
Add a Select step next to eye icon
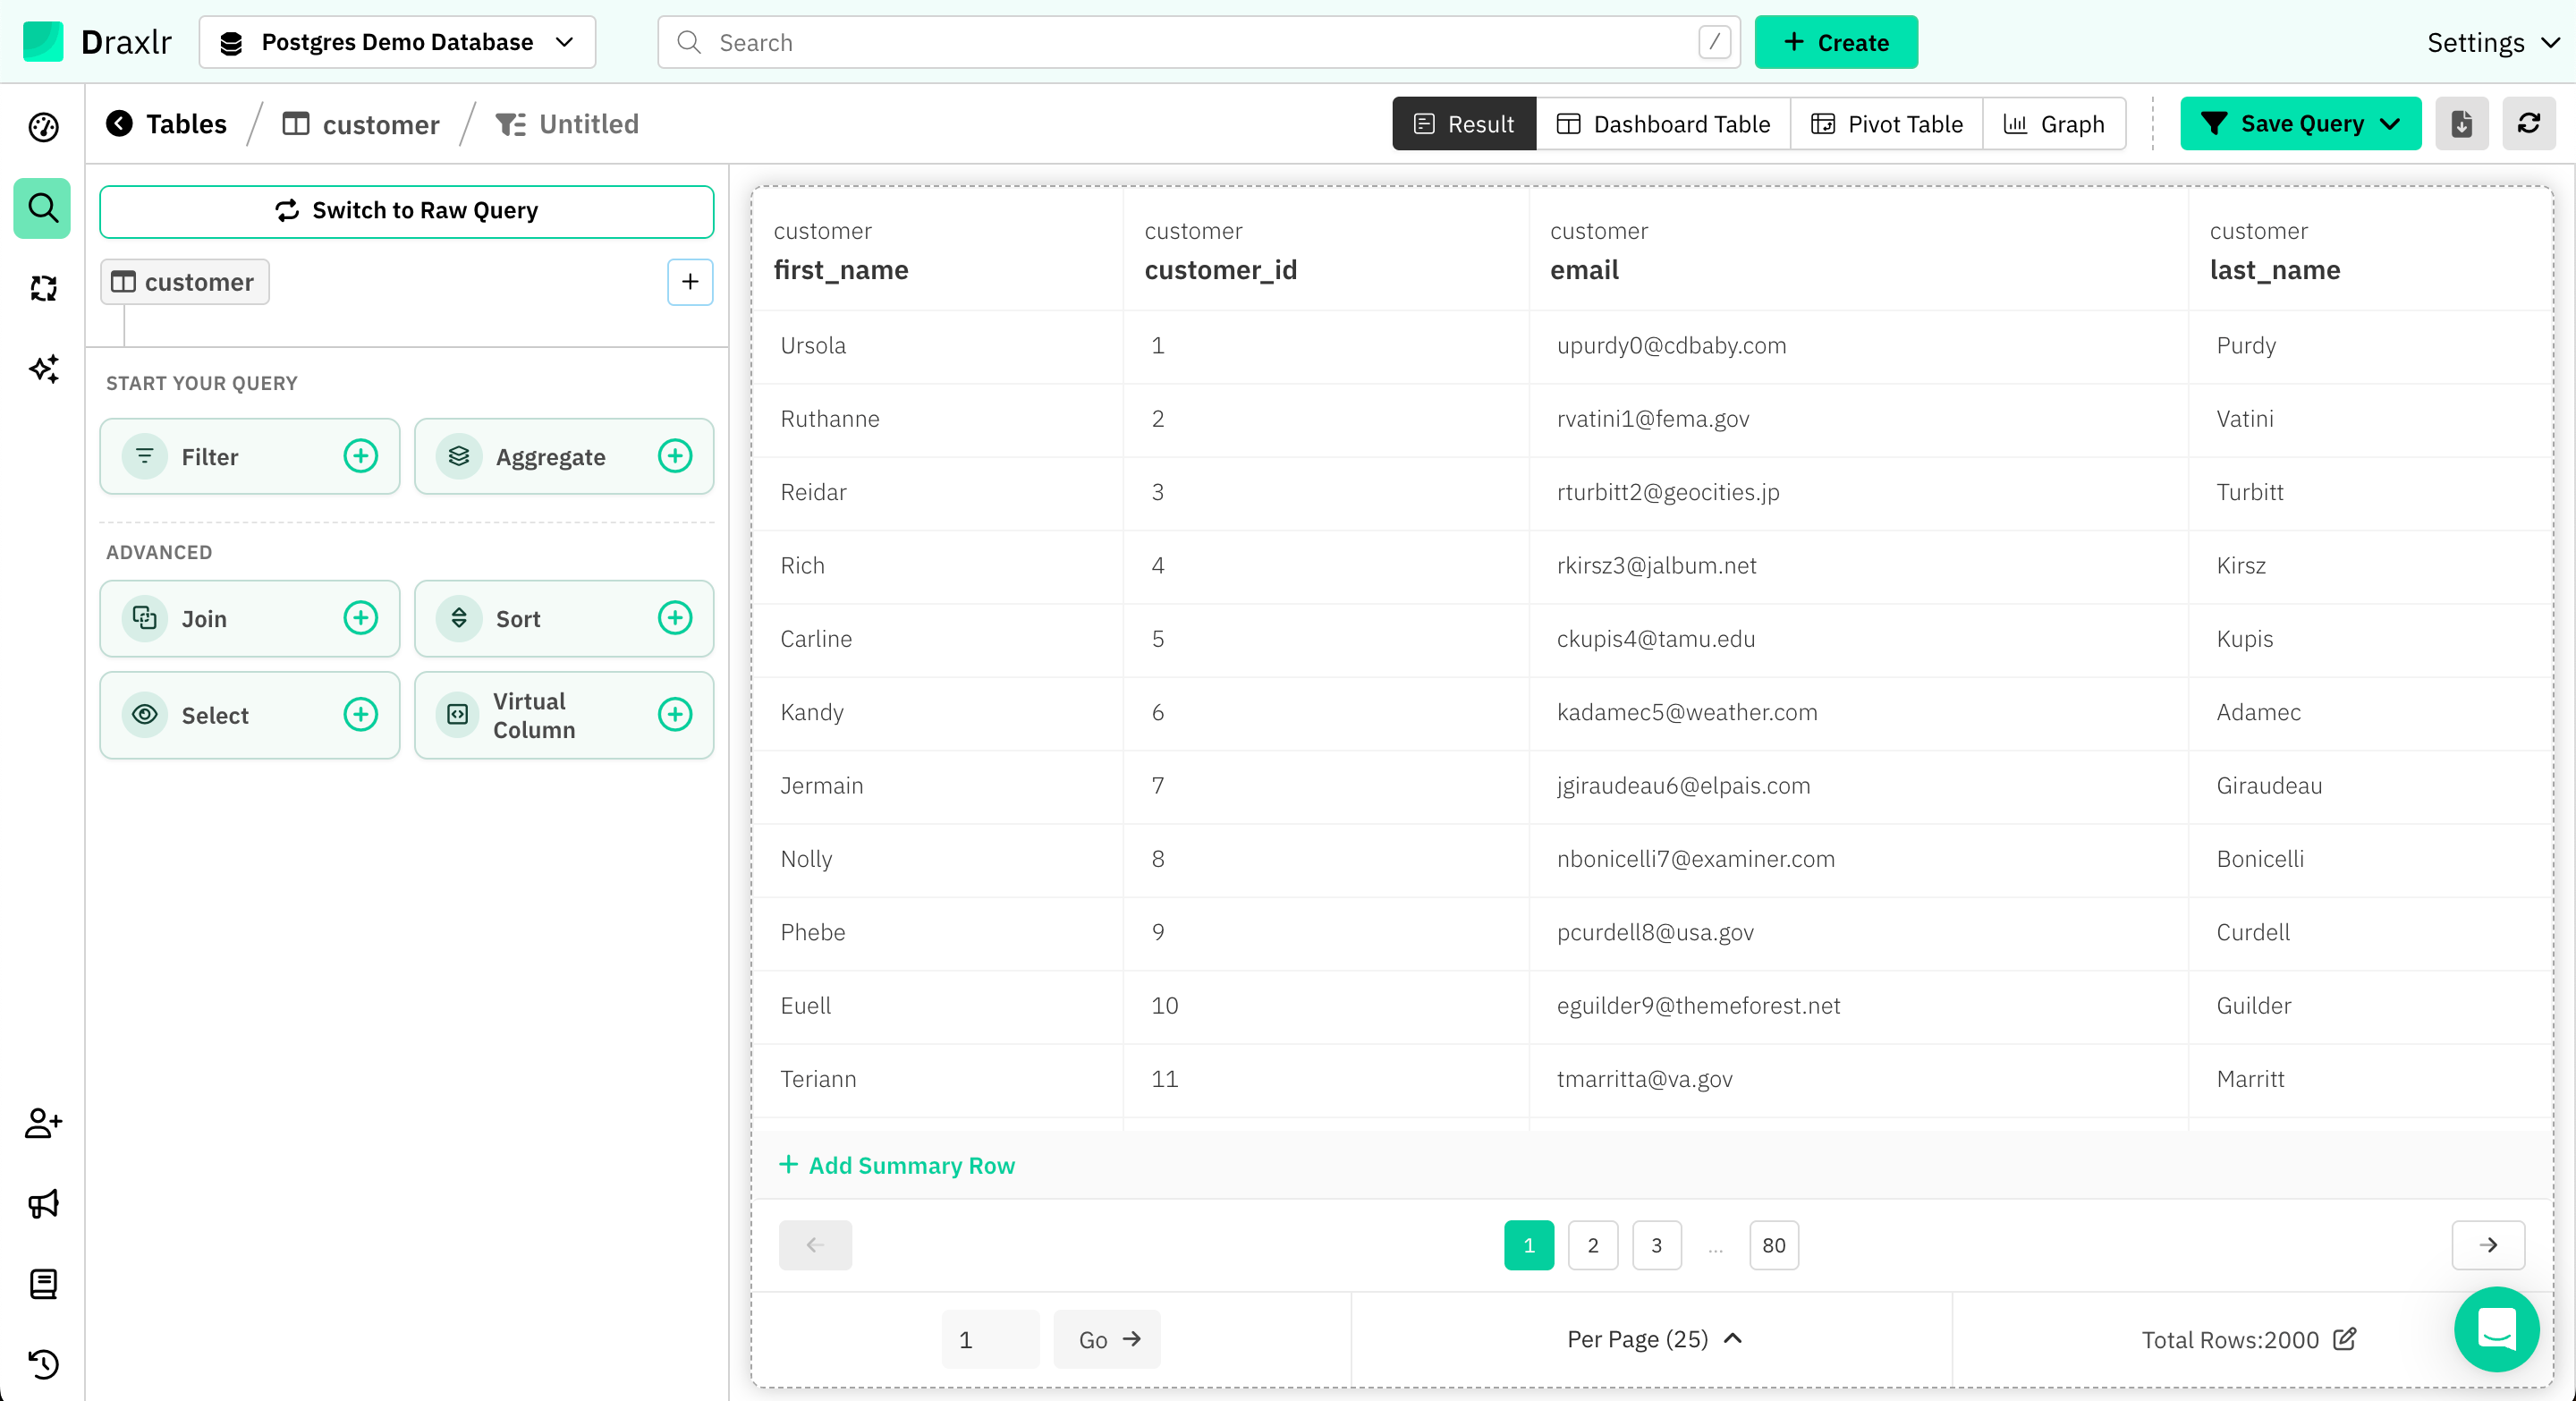pos(360,714)
